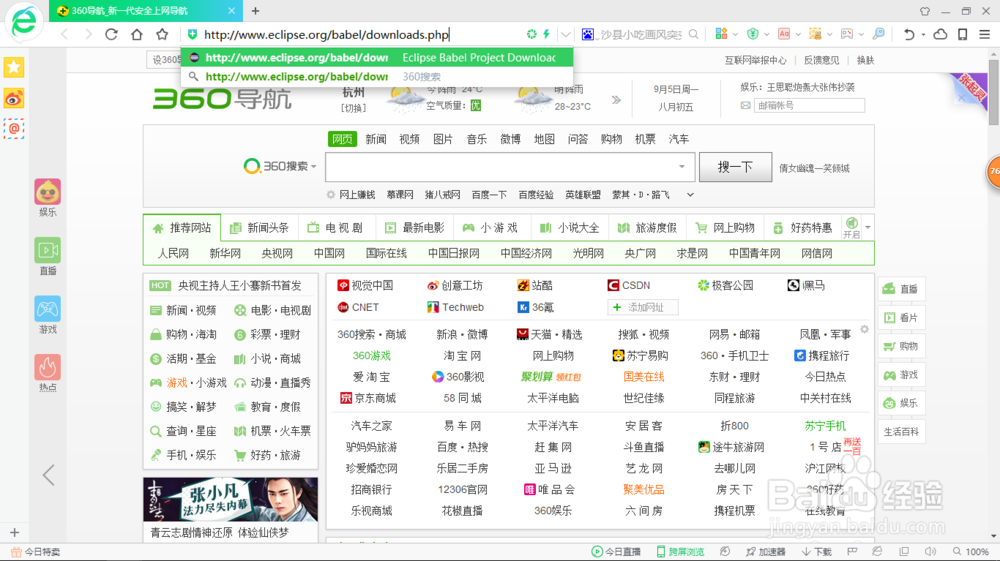Screen dimensions: 1000x561
Task: Click the 邮箱帐号 input field
Action: tap(809, 105)
